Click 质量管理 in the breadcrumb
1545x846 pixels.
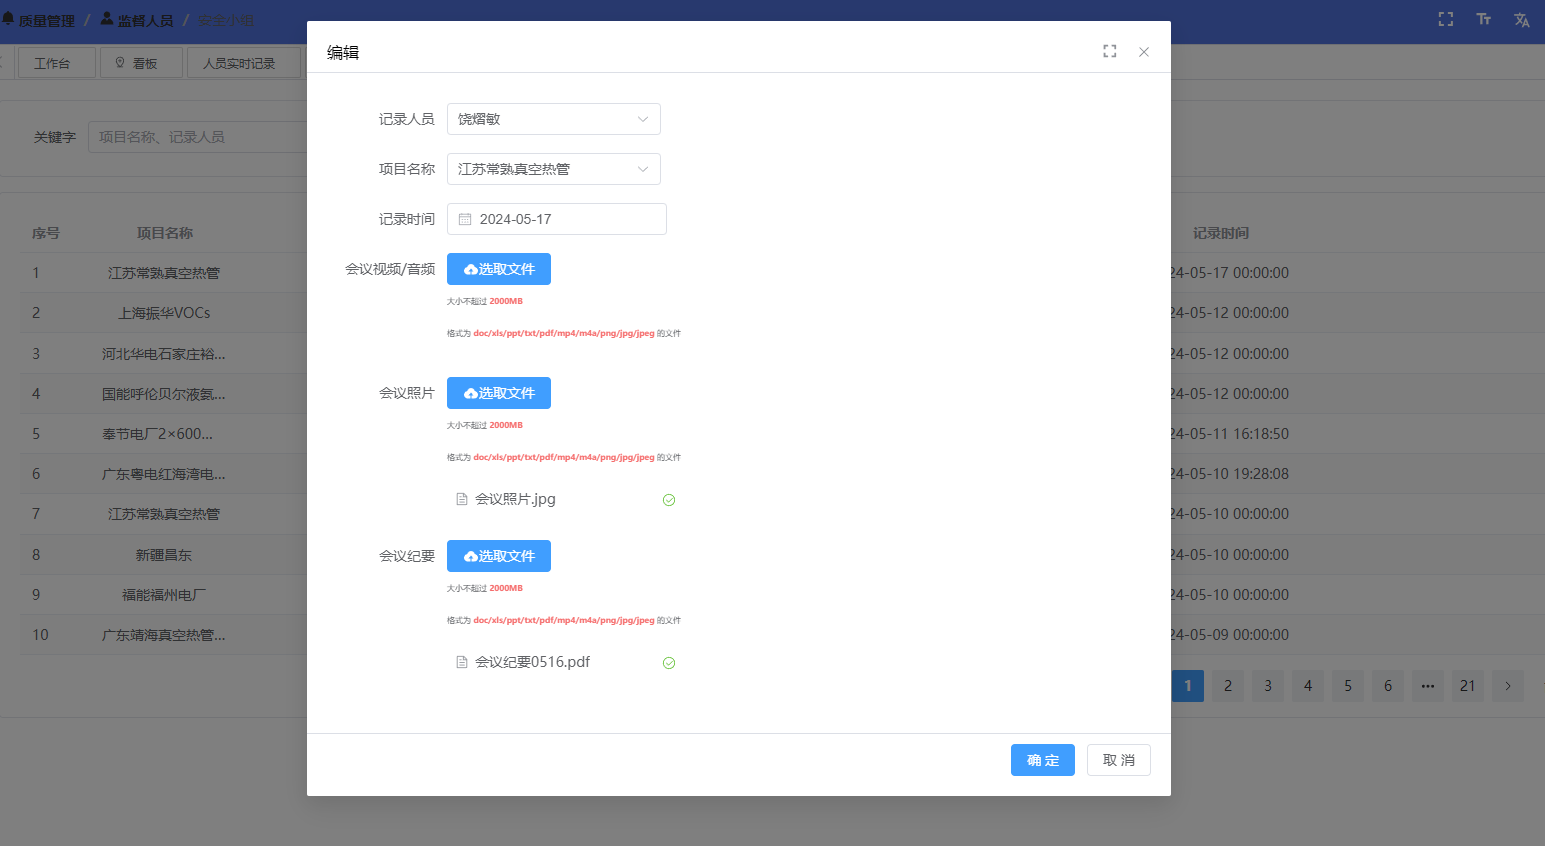pyautogui.click(x=47, y=20)
